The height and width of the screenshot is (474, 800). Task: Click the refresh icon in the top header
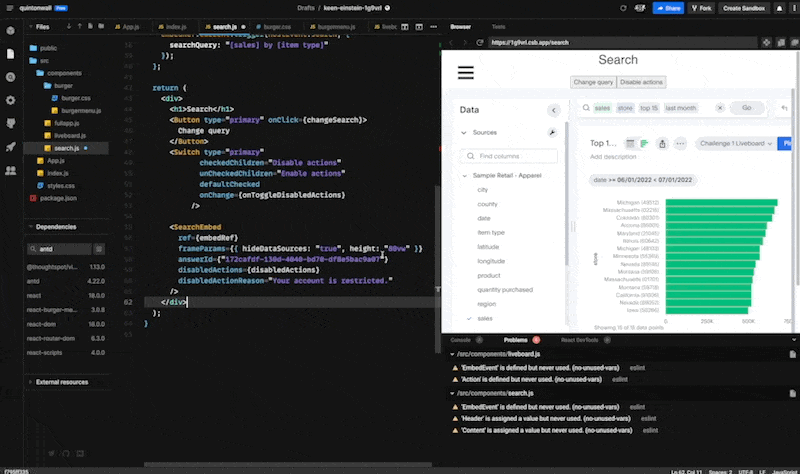tap(623, 8)
